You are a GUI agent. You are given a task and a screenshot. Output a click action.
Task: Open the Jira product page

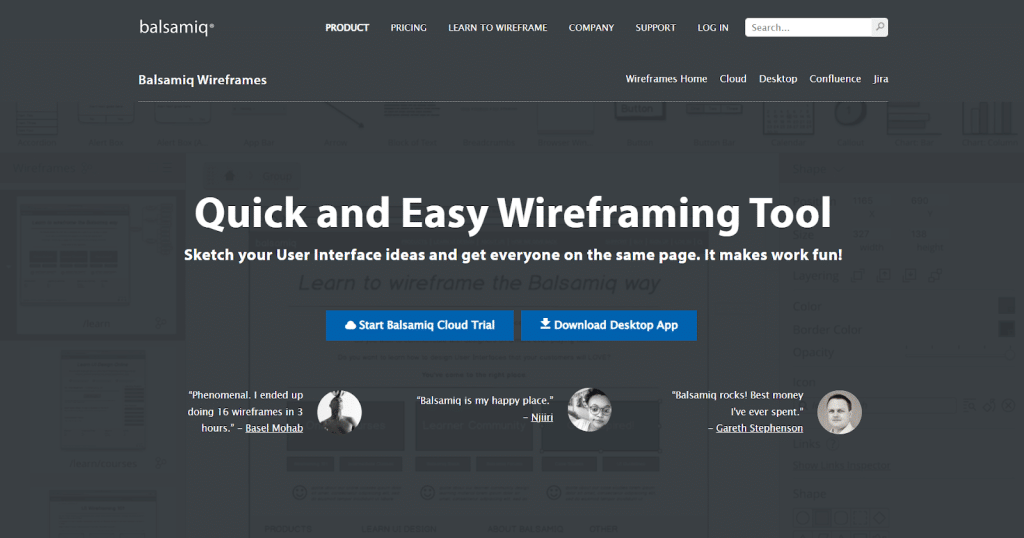(x=881, y=78)
